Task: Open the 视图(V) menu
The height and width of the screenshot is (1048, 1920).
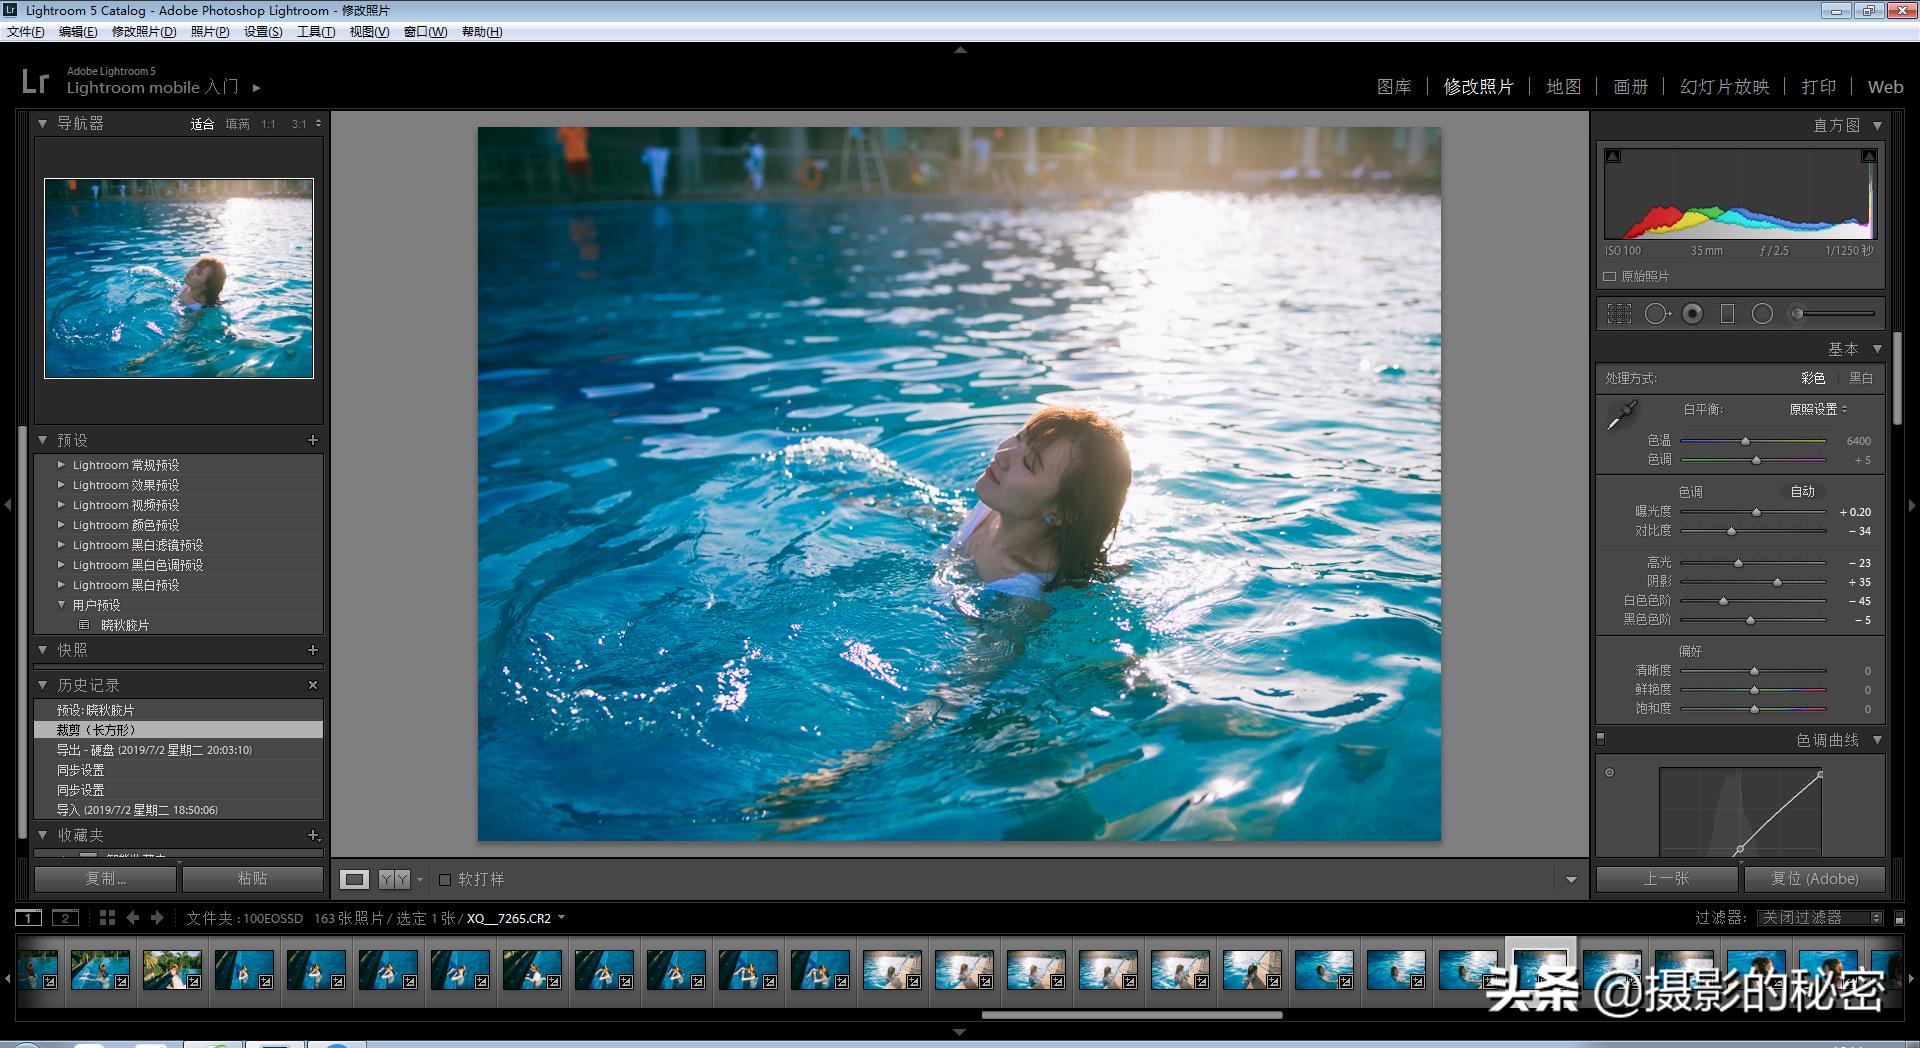Action: tap(369, 31)
